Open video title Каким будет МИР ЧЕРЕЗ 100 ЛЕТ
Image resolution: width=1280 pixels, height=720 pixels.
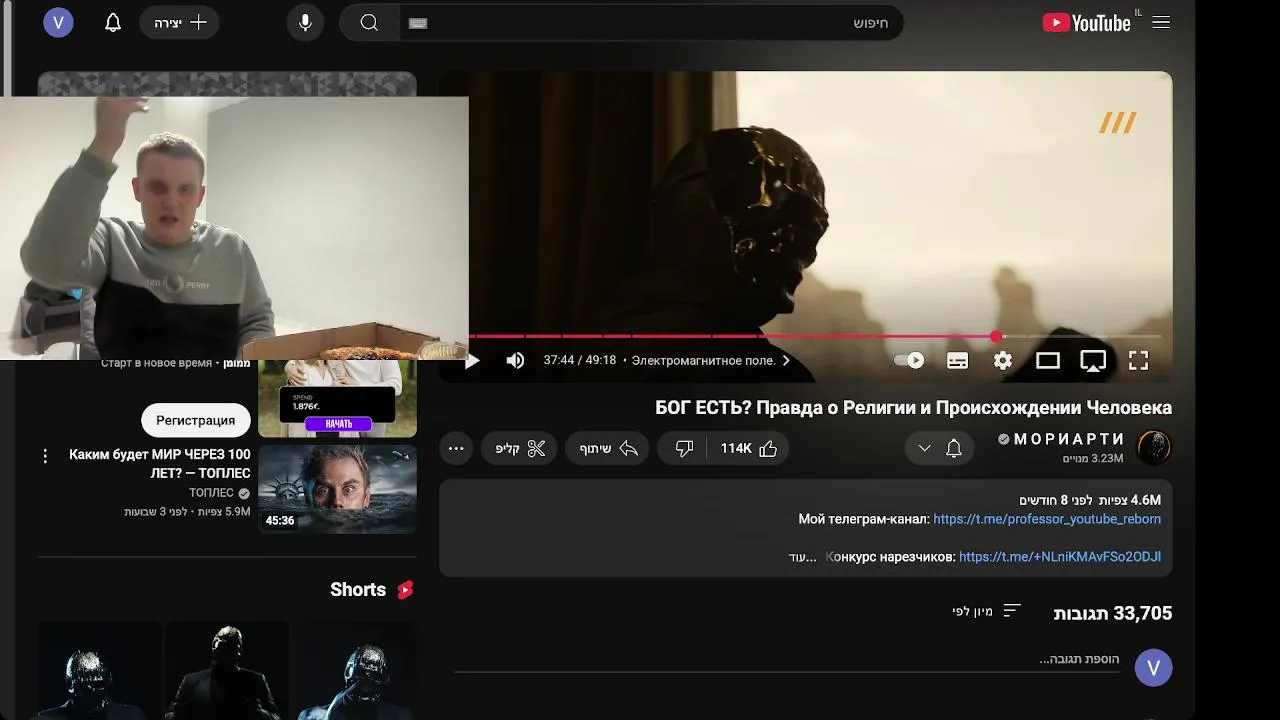[x=160, y=463]
